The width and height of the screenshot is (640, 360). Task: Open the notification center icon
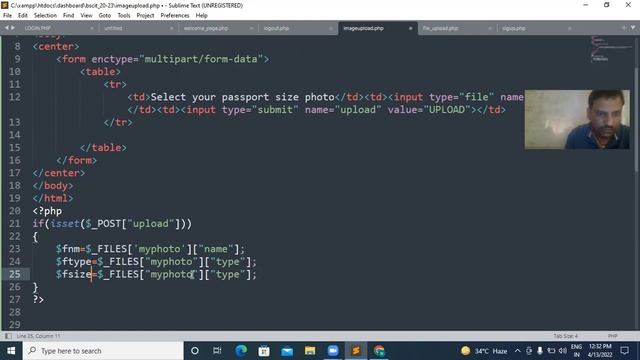tap(624, 351)
